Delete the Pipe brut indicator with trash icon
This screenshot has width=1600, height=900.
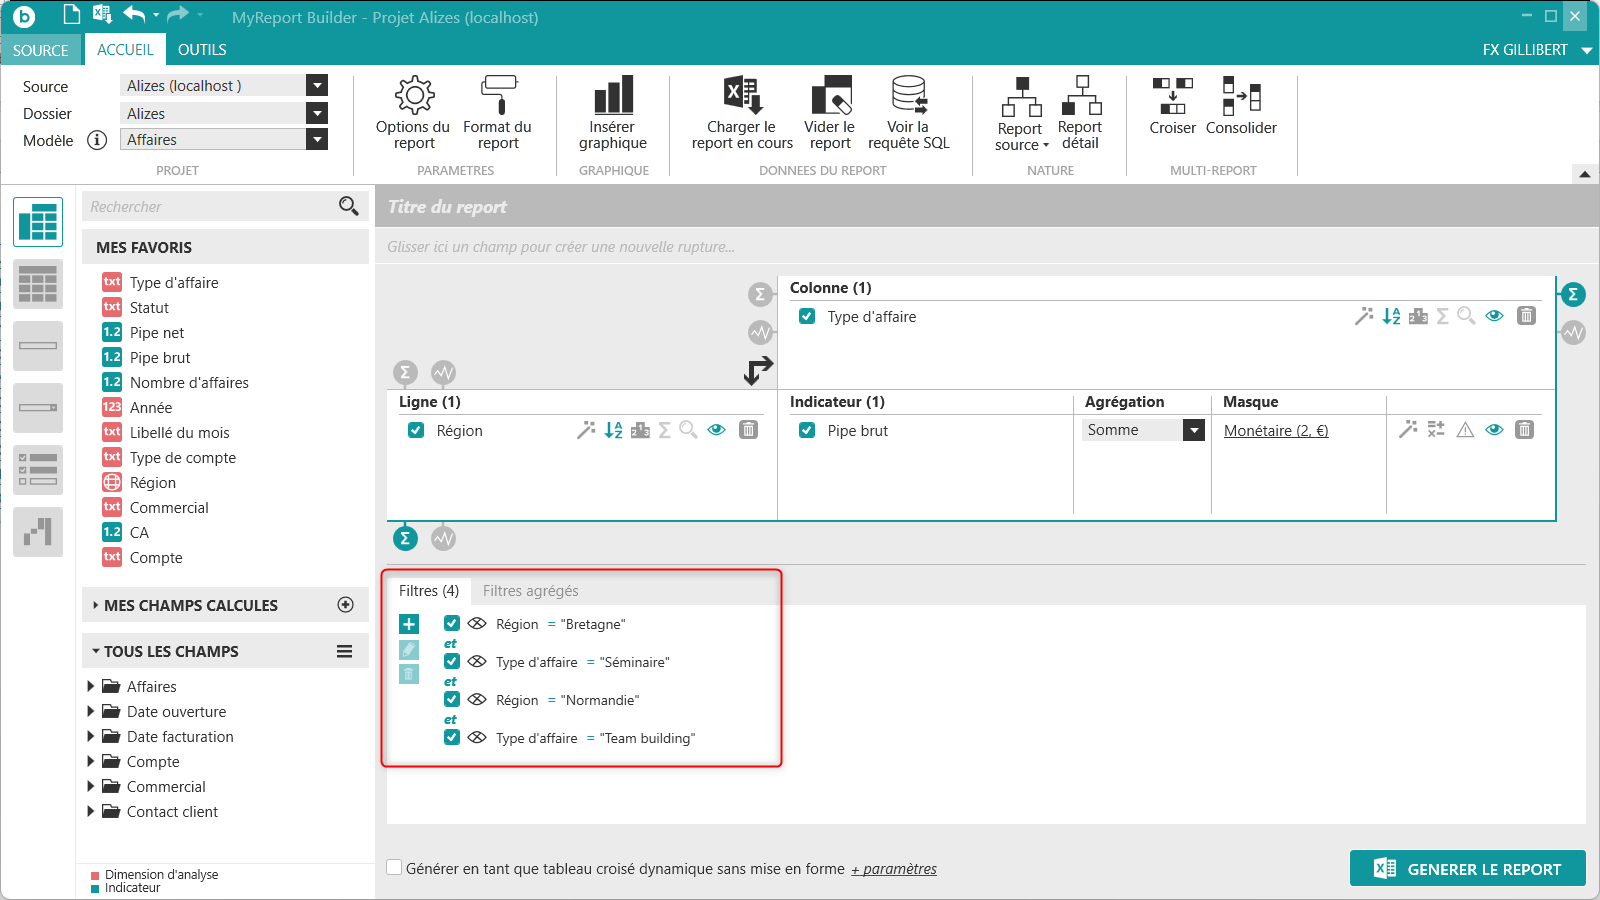pos(1524,430)
